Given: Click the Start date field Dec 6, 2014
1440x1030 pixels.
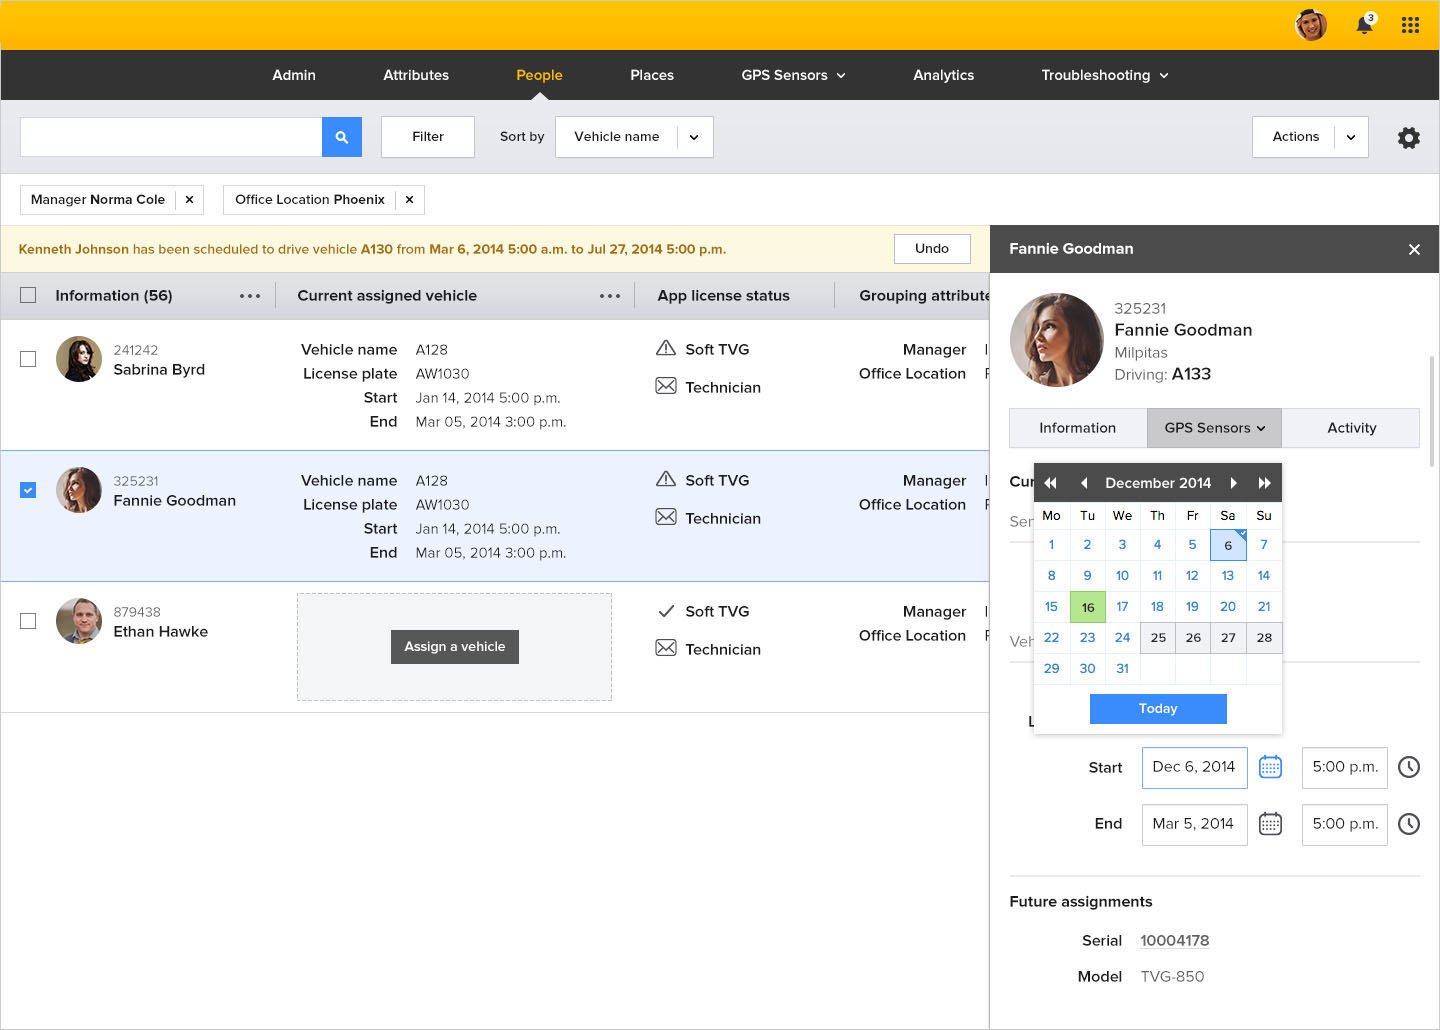Looking at the screenshot, I should (x=1194, y=767).
